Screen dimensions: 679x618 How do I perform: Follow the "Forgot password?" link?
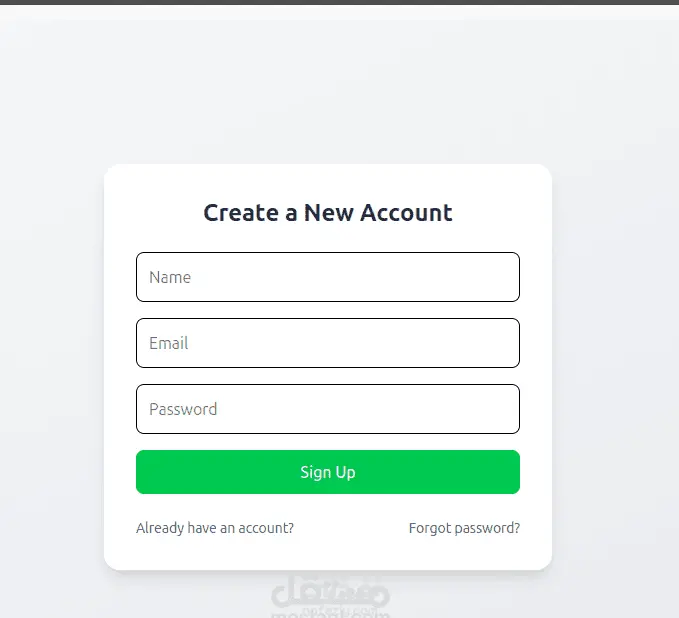click(464, 528)
